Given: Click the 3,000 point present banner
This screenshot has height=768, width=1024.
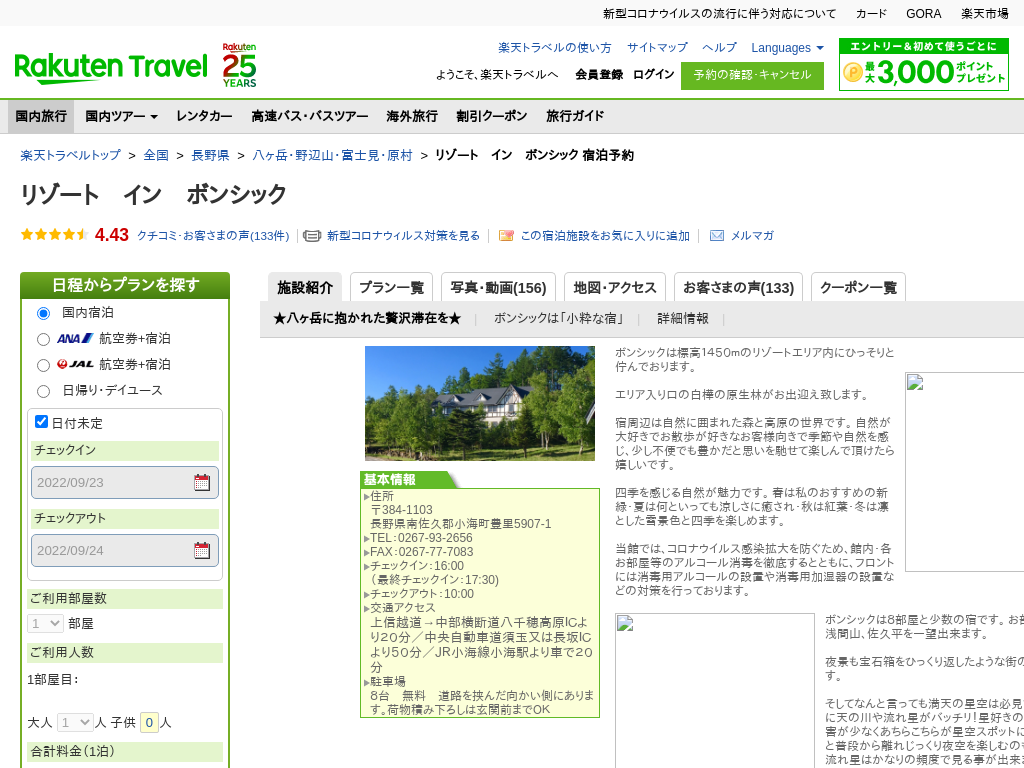Looking at the screenshot, I should 923,65.
